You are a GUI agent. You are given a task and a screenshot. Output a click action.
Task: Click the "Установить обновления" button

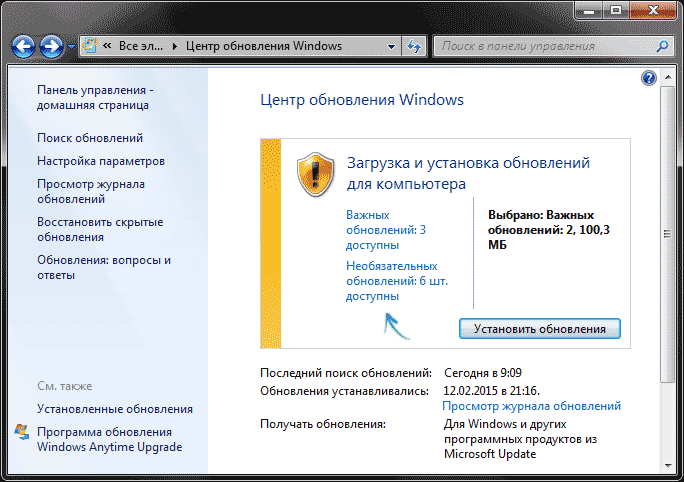[x=540, y=328]
